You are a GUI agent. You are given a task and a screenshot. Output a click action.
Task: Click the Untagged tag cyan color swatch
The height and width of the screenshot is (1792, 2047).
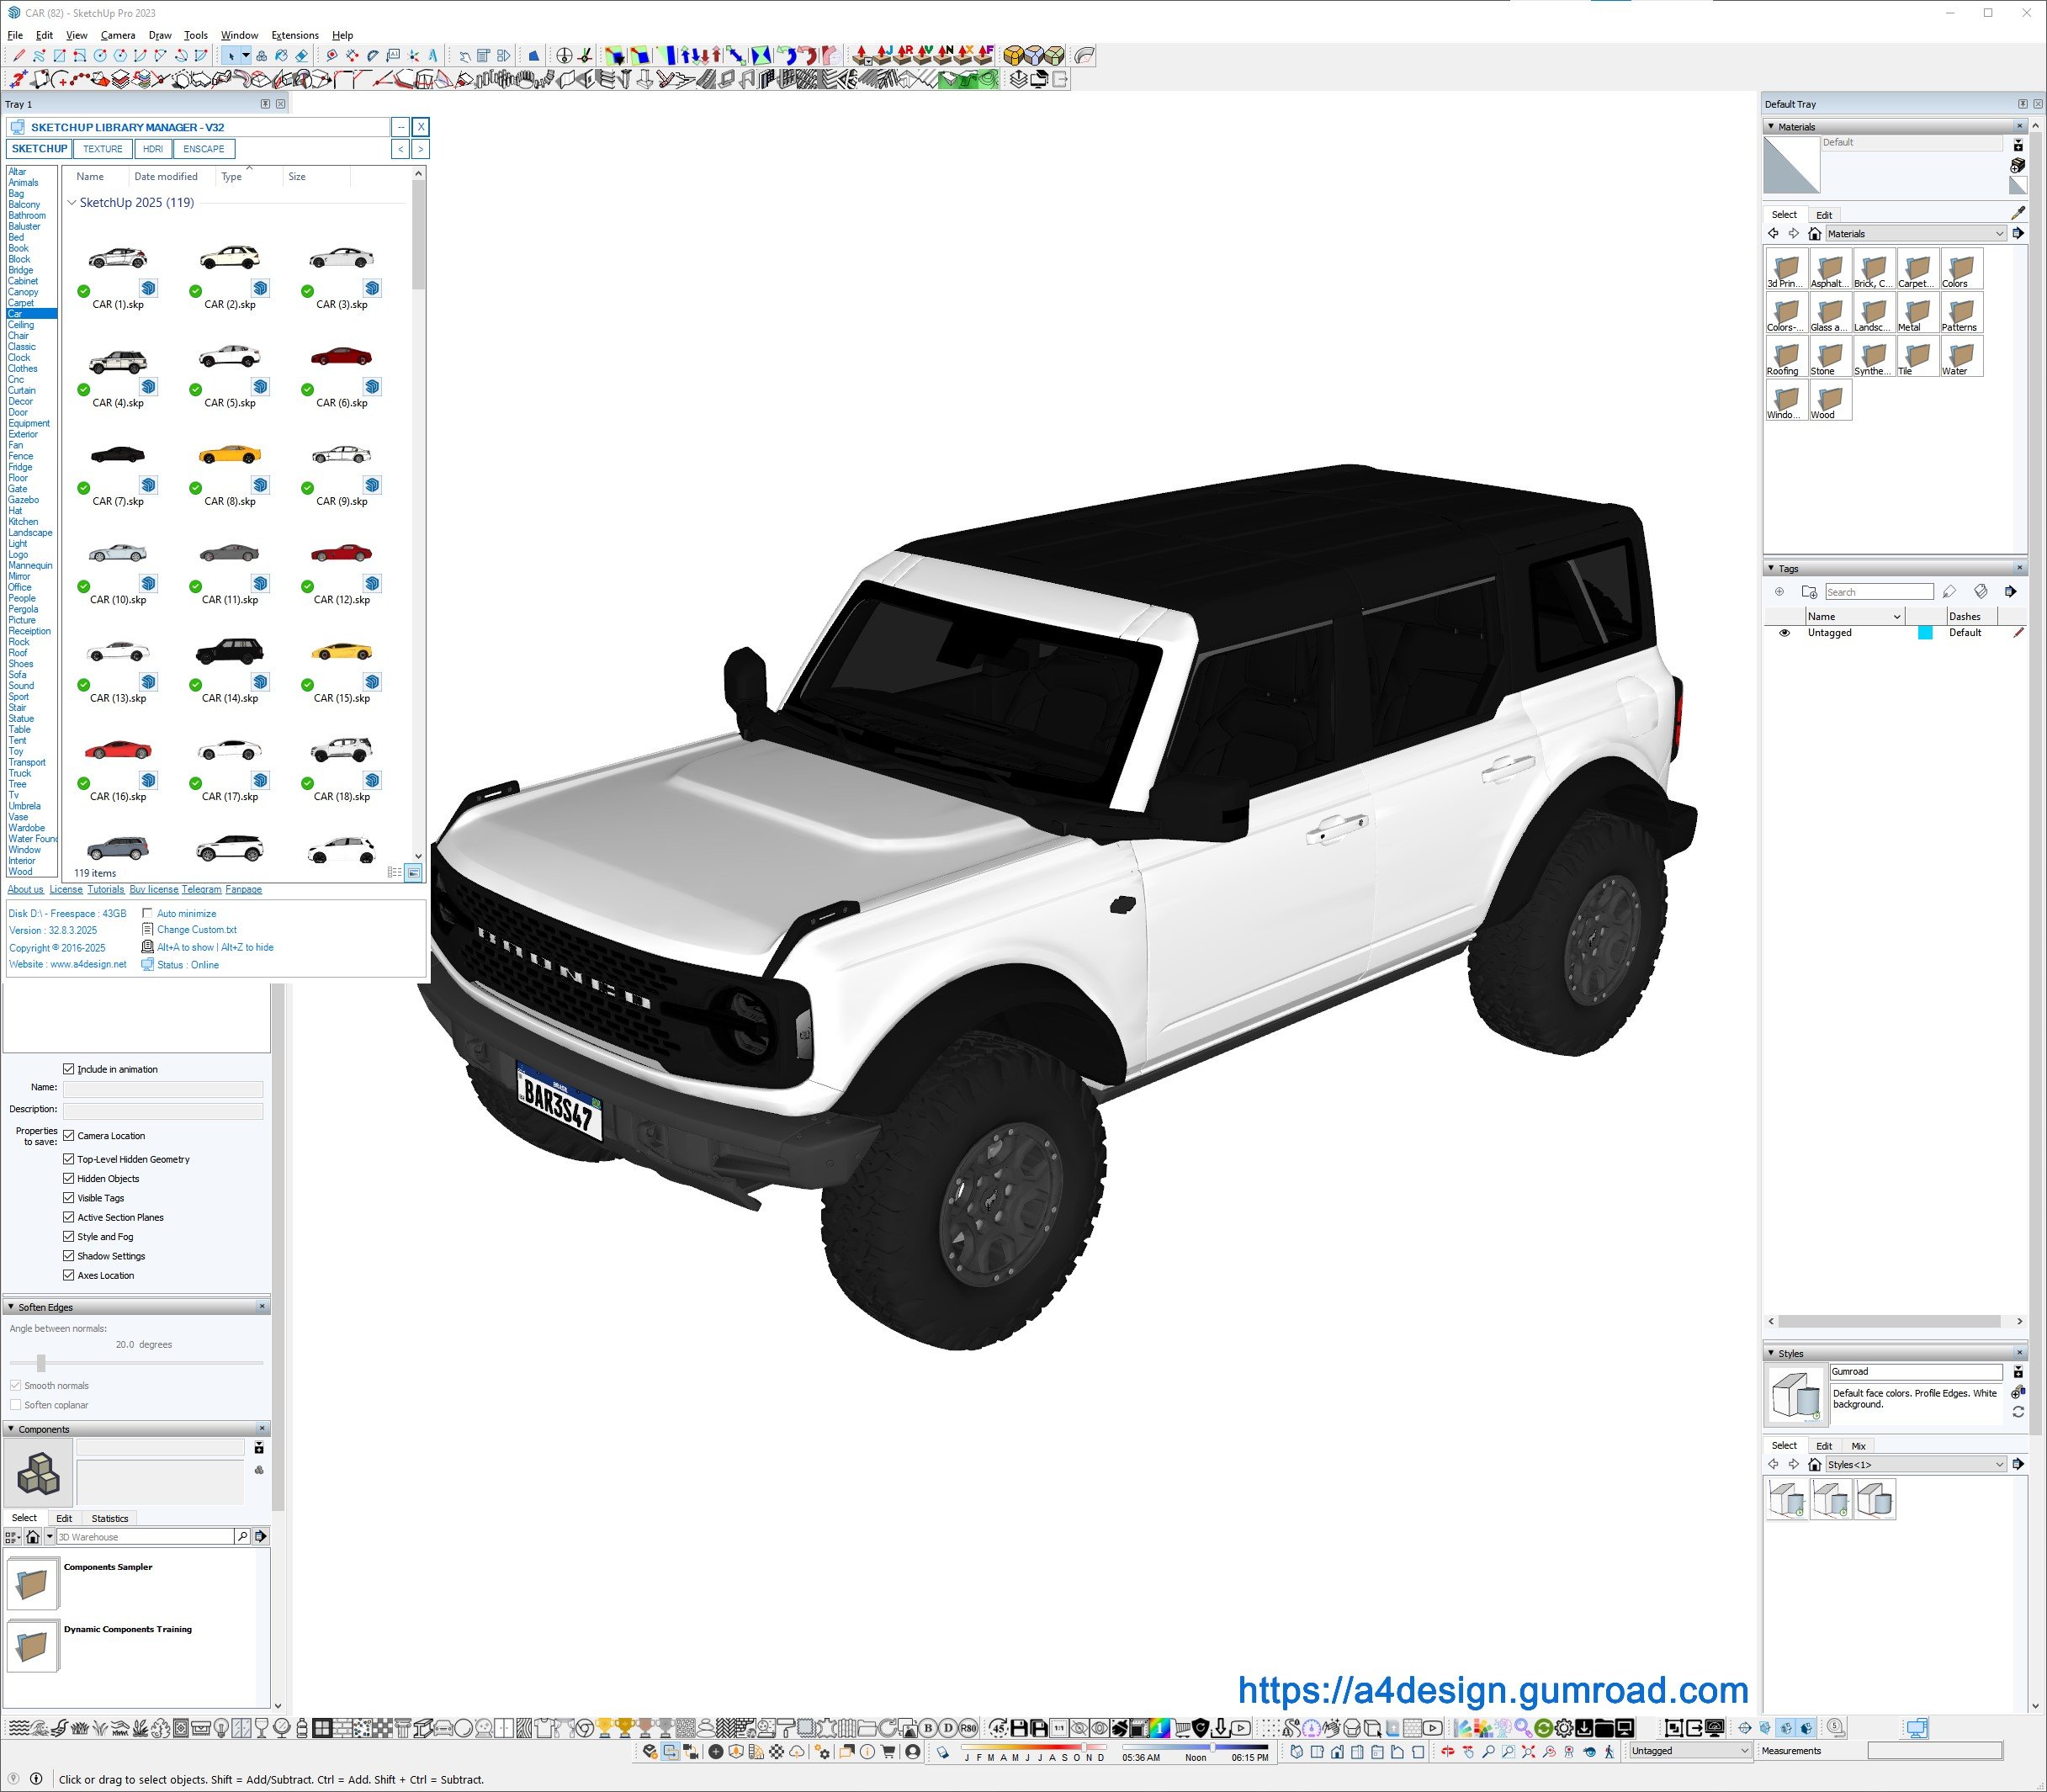tap(1924, 633)
